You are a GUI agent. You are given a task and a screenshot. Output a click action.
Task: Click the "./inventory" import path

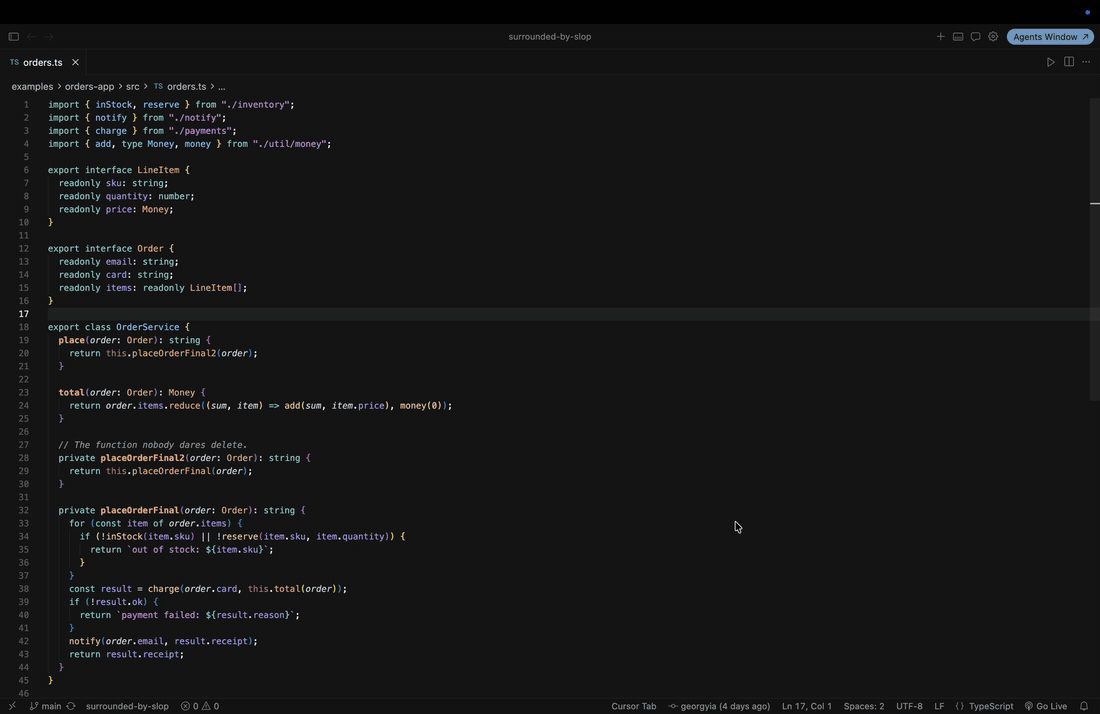coord(255,105)
